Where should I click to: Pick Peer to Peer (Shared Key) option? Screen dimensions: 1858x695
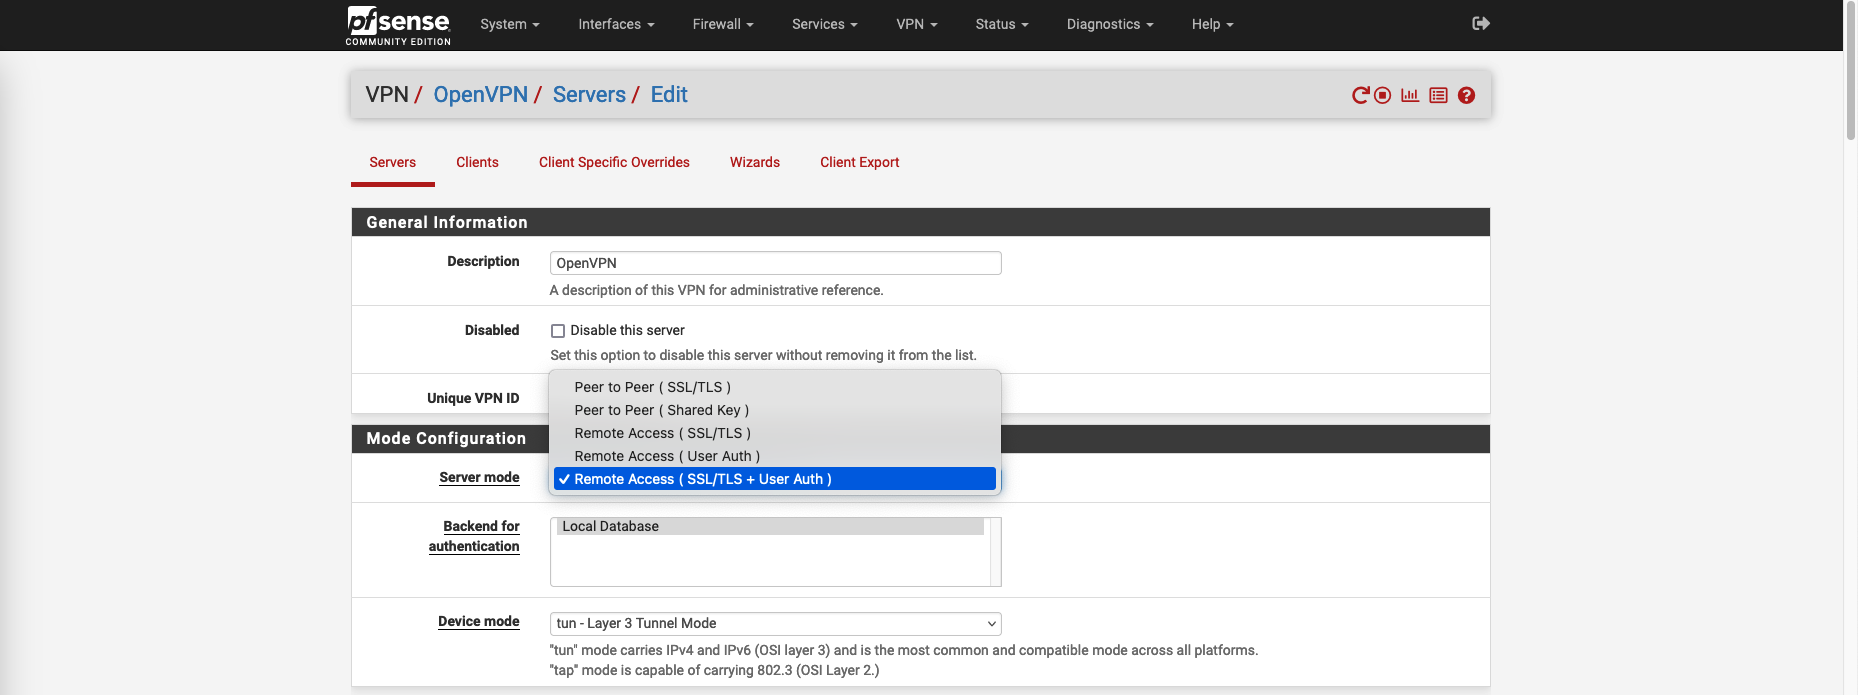click(x=661, y=410)
